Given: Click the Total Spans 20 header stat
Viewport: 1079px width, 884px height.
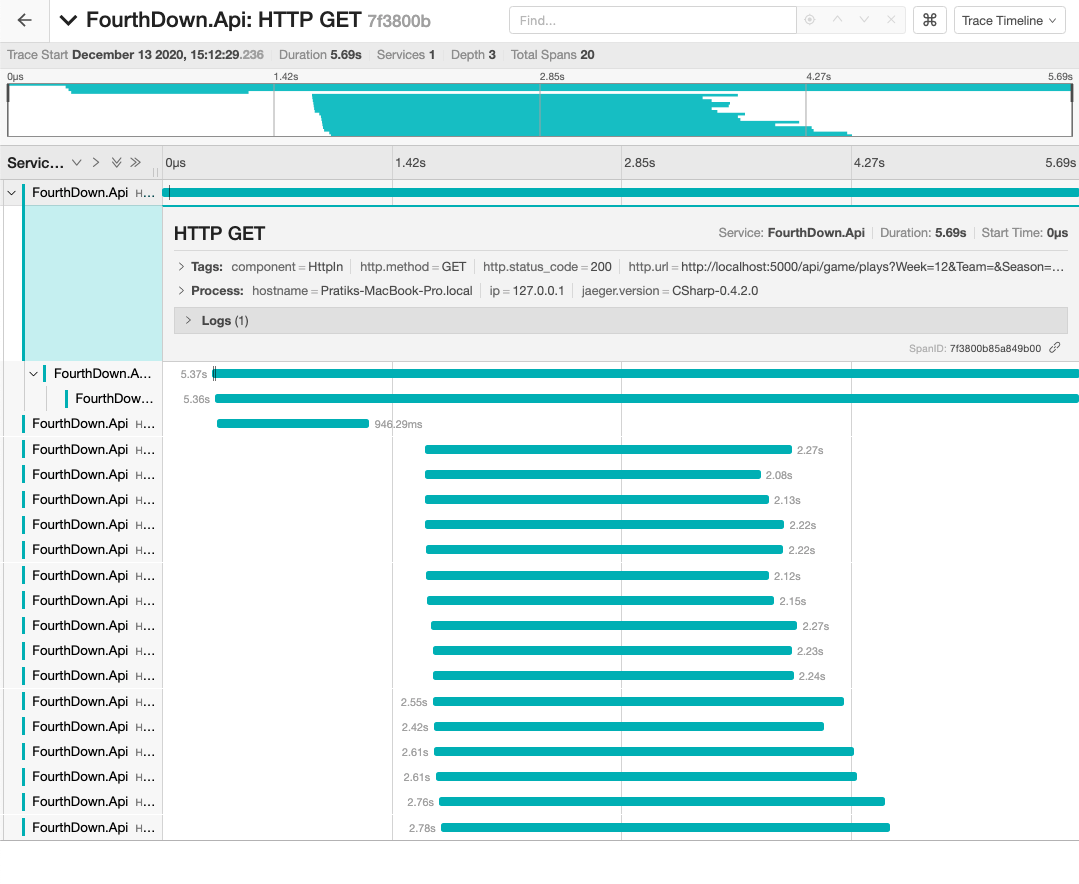Looking at the screenshot, I should pos(553,55).
